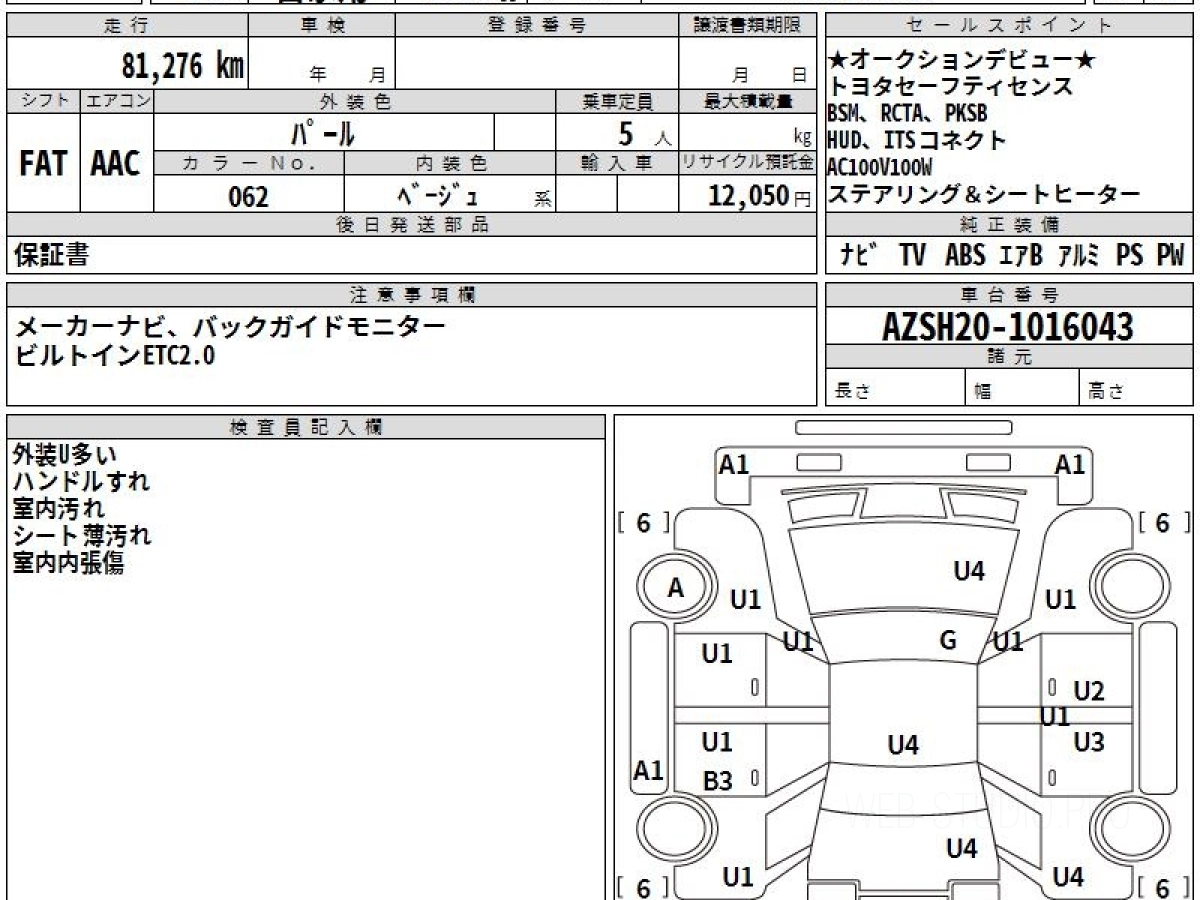
Task: Select the 保証書 entry
Action: (51, 255)
